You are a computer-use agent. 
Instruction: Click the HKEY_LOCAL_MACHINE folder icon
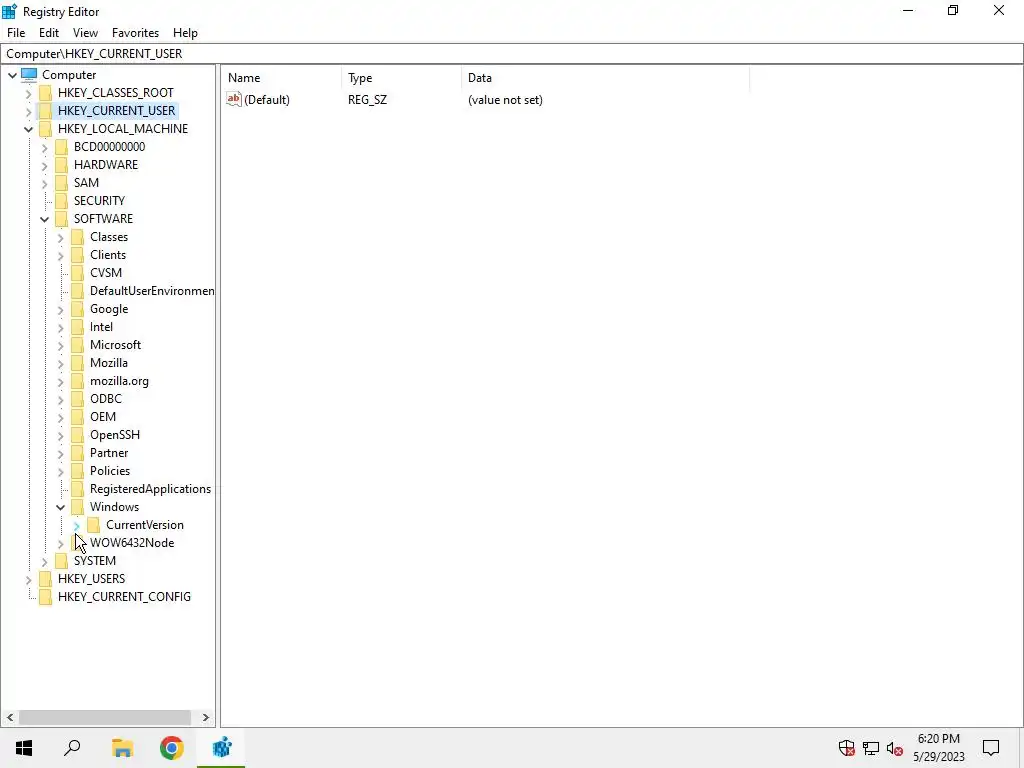(x=45, y=129)
